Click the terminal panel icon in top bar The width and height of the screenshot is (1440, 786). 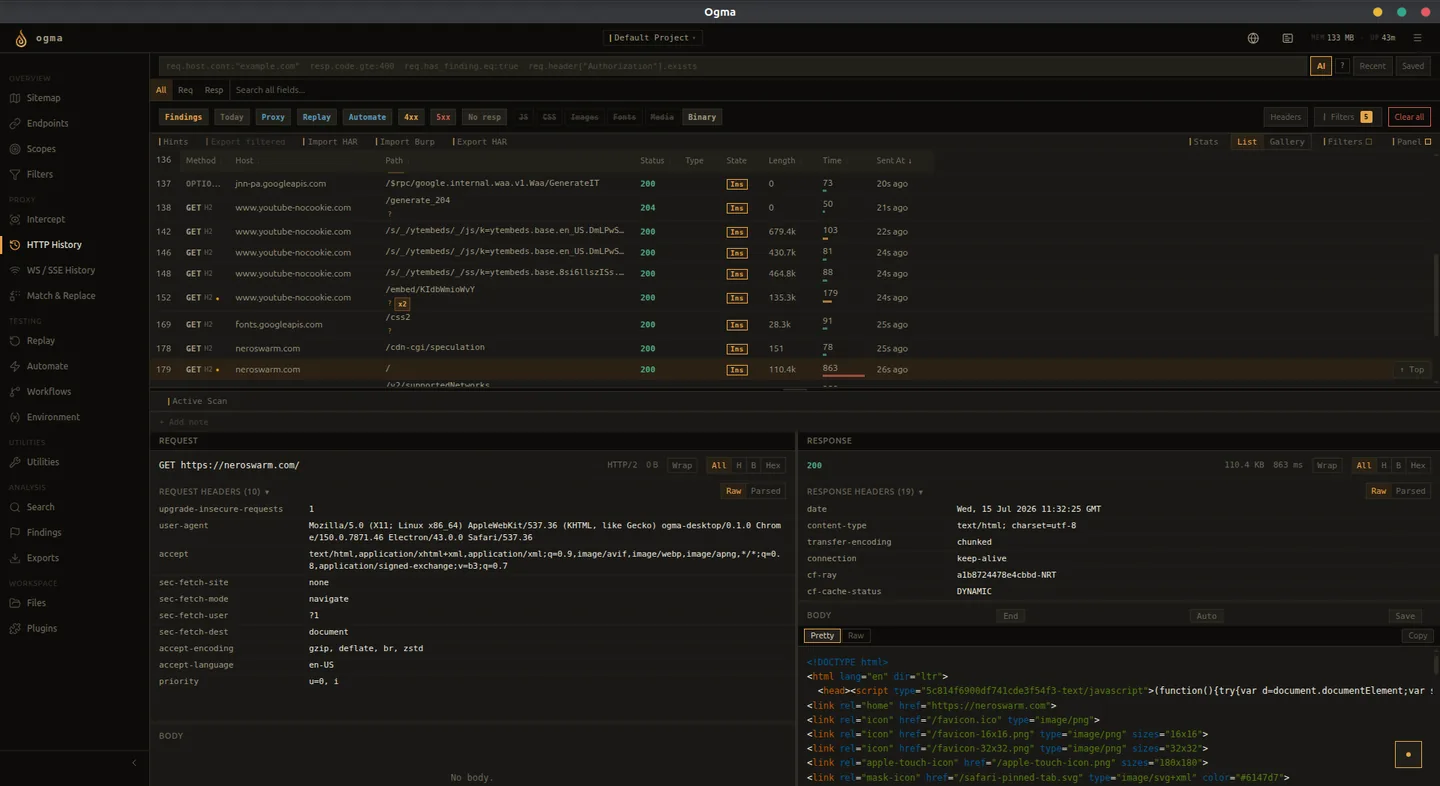1287,38
